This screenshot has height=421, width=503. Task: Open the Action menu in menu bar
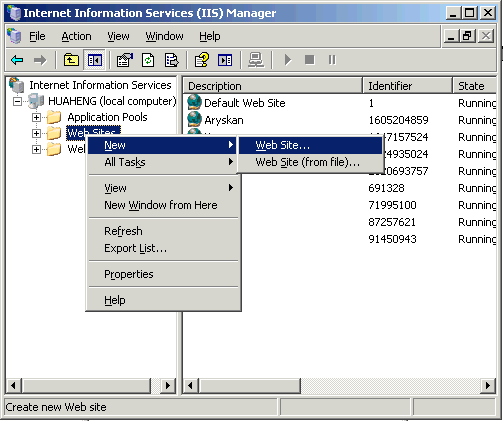tap(76, 36)
